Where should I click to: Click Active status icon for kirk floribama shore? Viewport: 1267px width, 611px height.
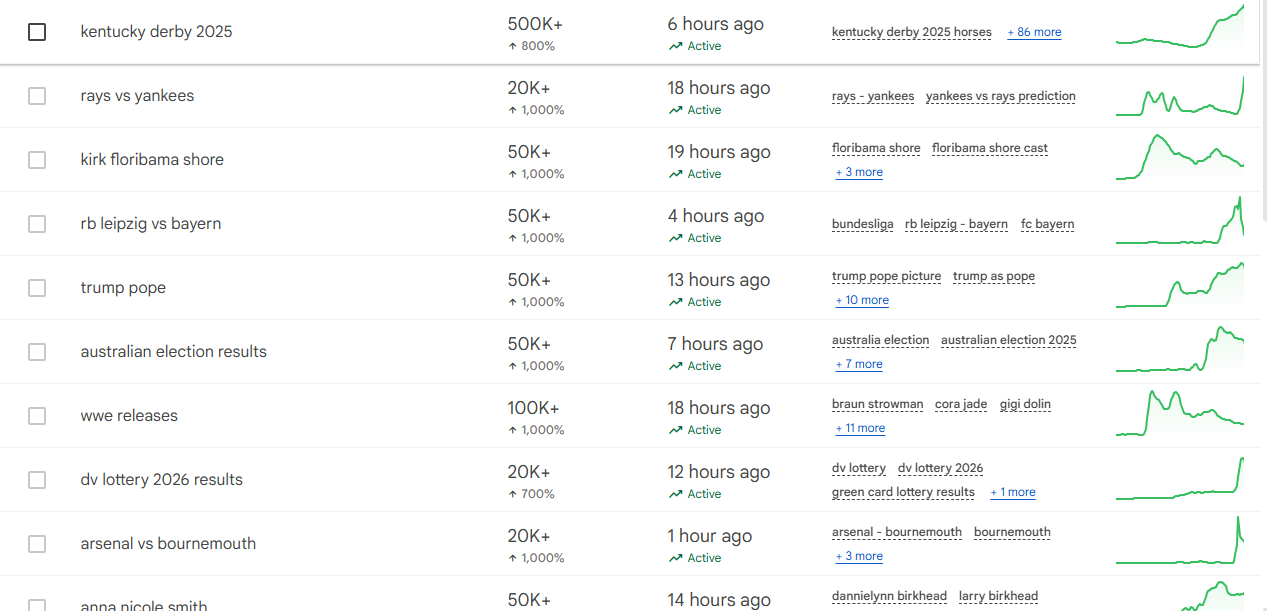point(676,174)
